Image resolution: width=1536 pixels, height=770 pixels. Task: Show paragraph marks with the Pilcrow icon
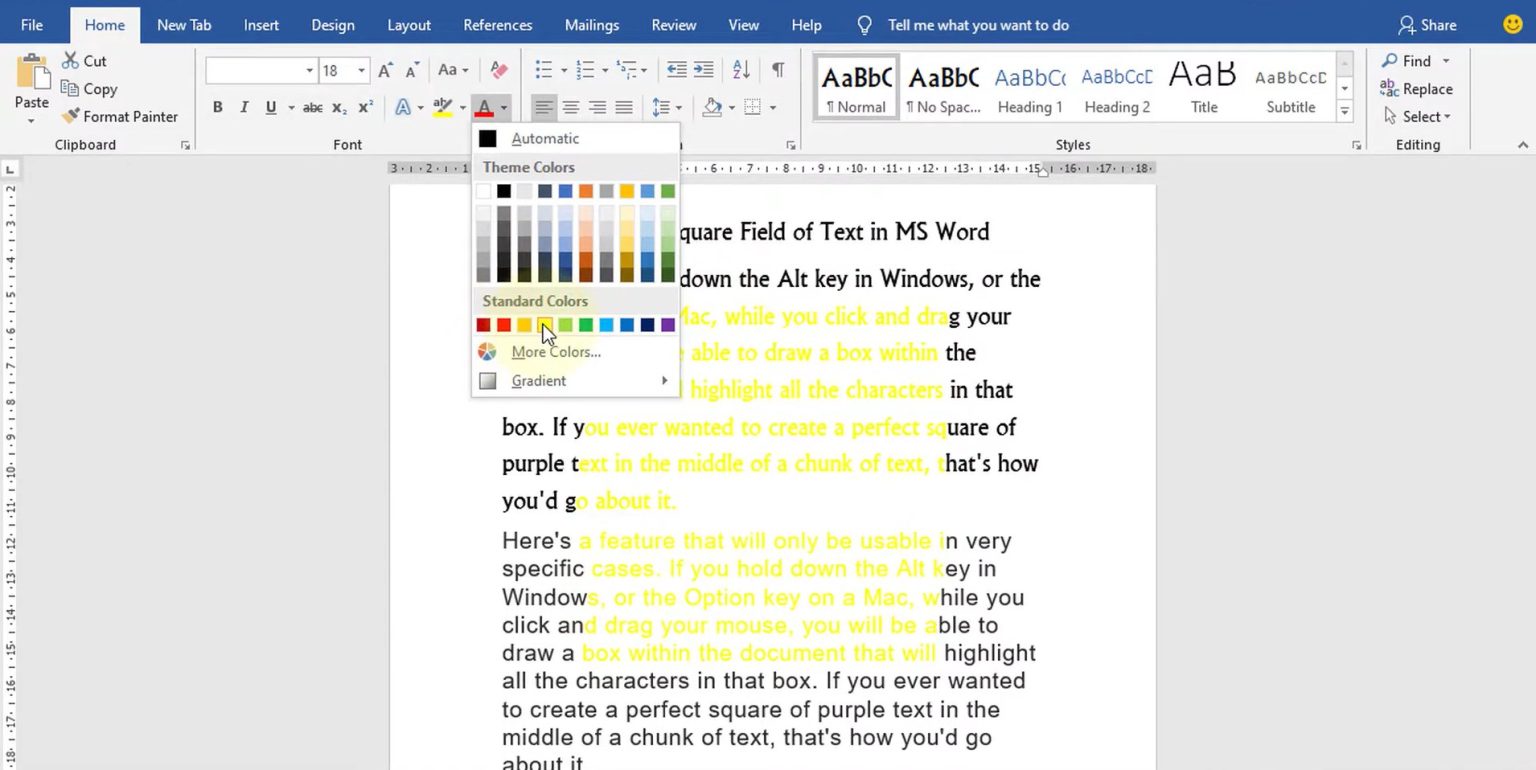(x=778, y=71)
